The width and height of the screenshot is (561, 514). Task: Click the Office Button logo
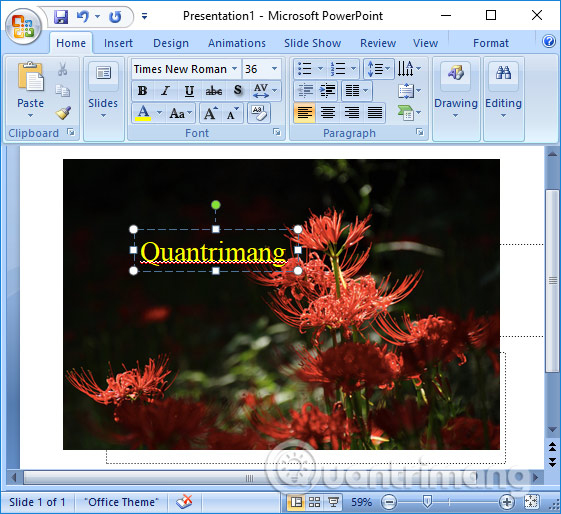pyautogui.click(x=23, y=27)
